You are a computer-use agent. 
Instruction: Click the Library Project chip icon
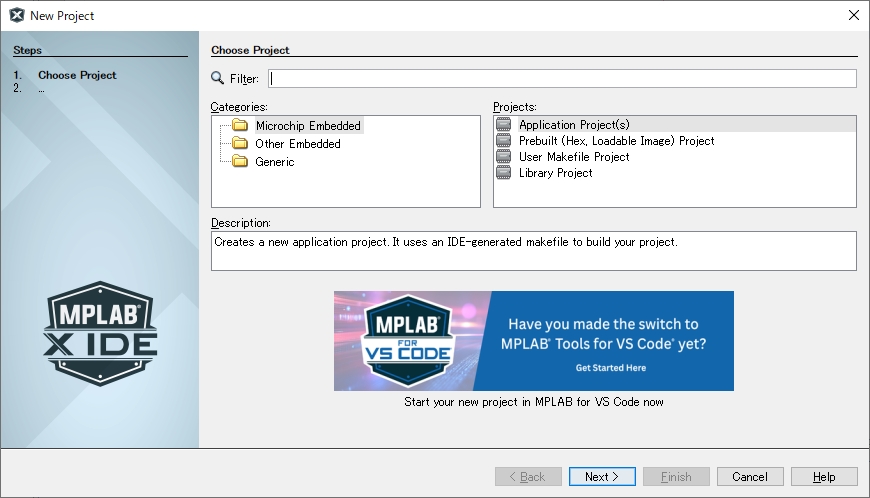(x=504, y=173)
